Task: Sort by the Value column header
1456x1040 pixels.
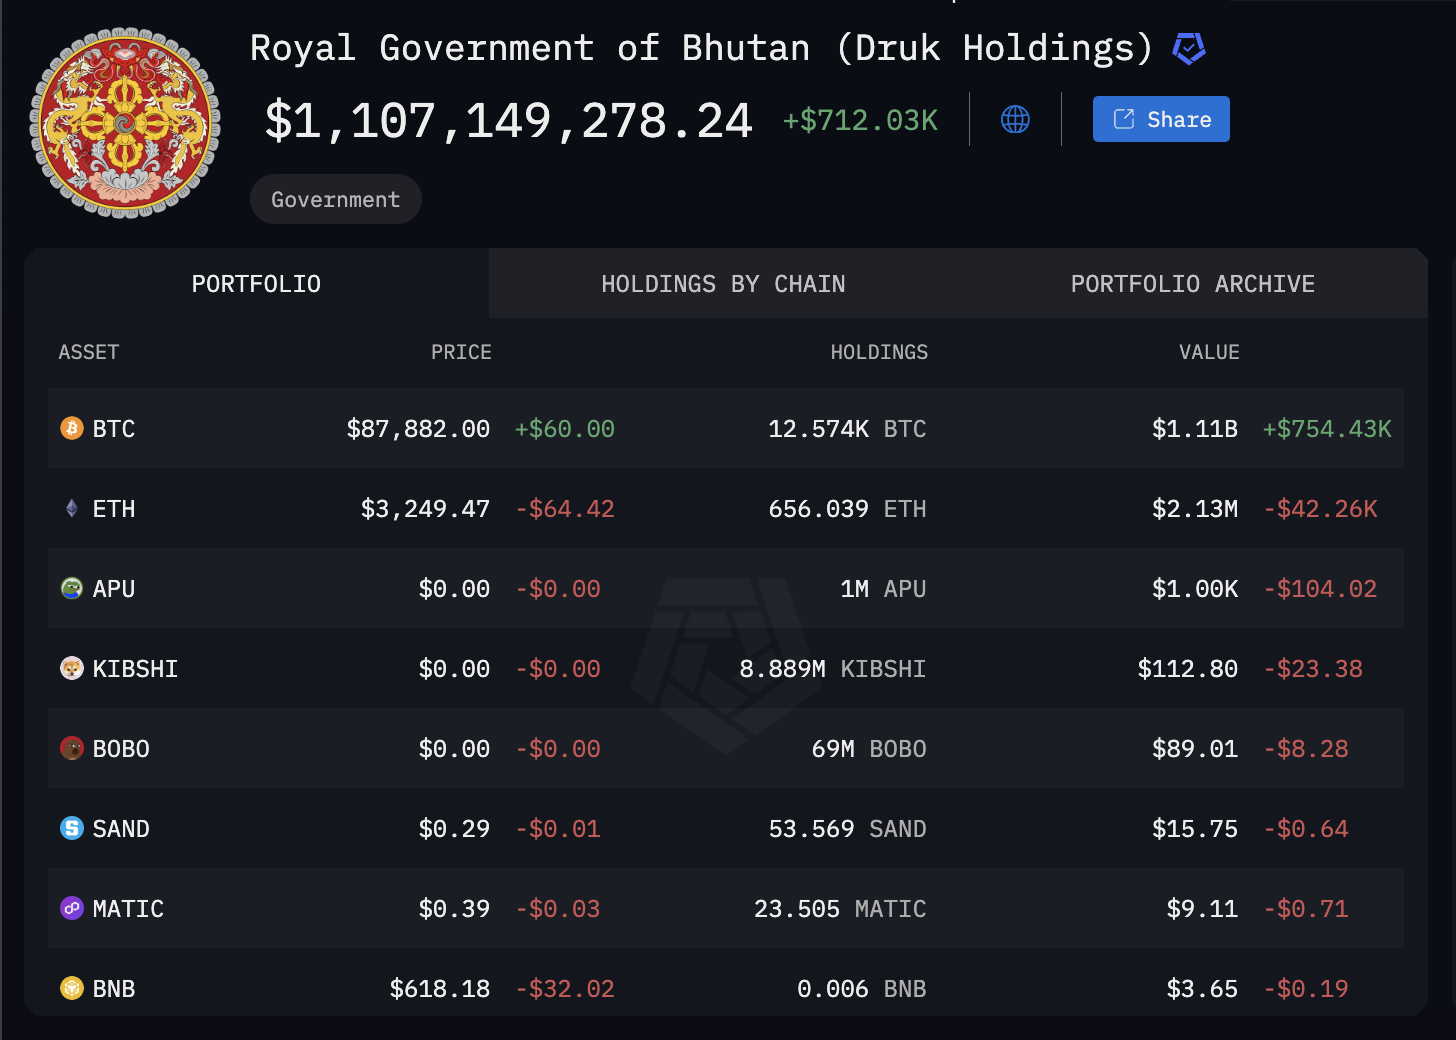Action: (x=1208, y=352)
